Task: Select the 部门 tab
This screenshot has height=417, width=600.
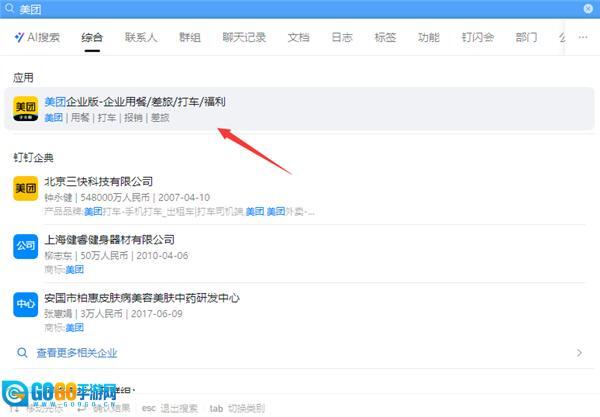Action: [526, 38]
